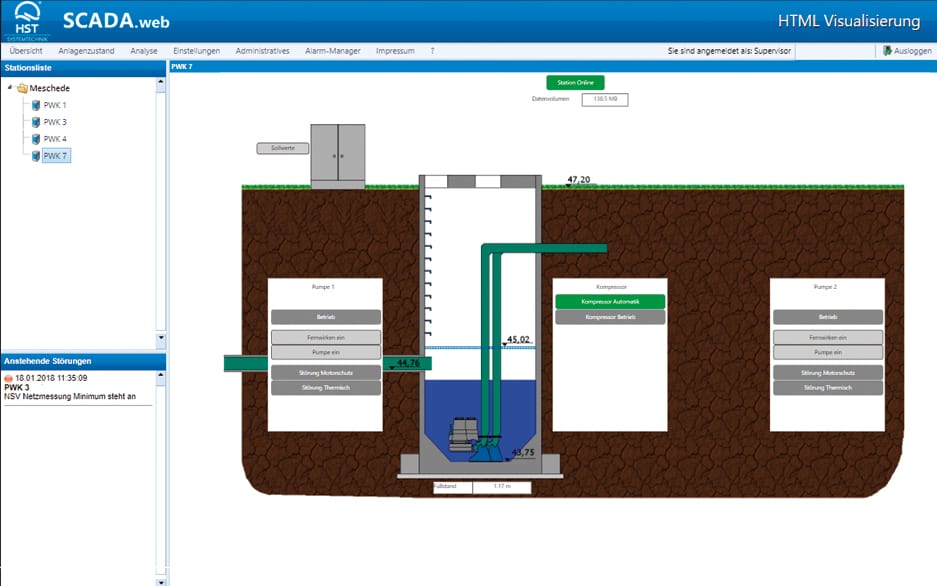
Task: Click the Meschede folder icon
Action: coord(23,88)
